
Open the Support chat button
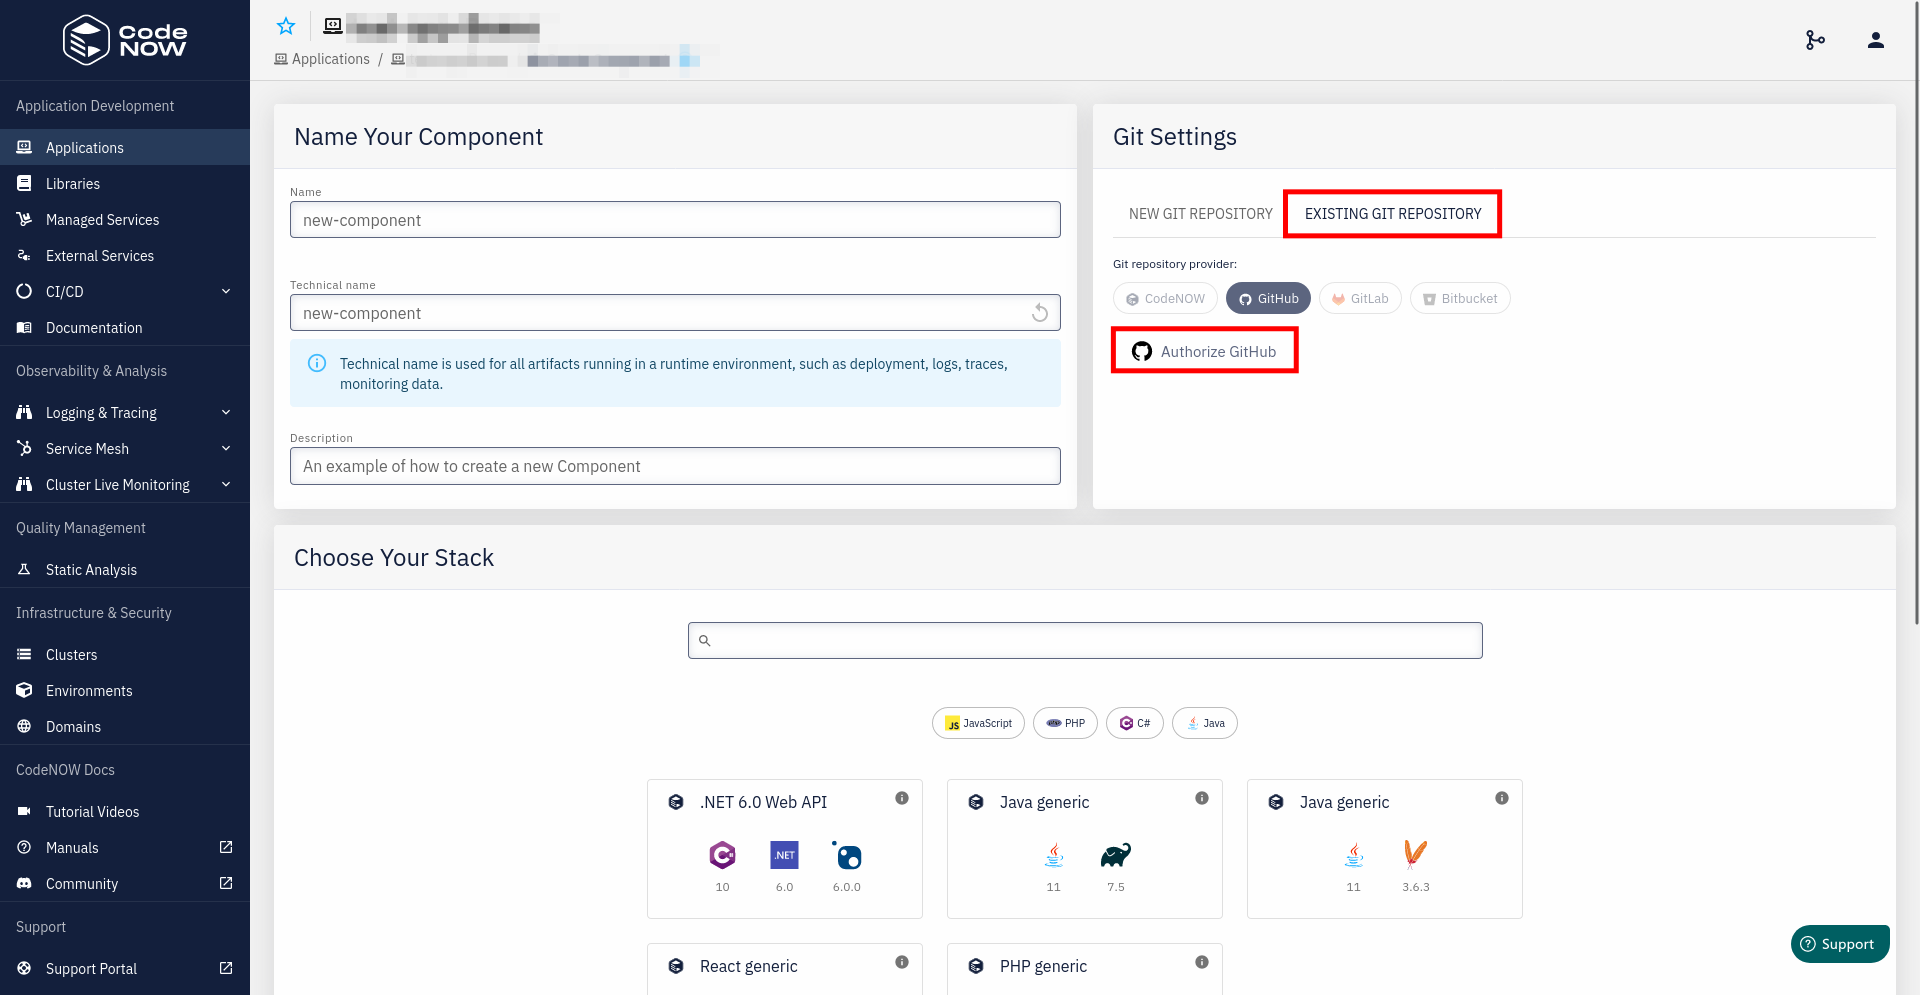tap(1840, 944)
